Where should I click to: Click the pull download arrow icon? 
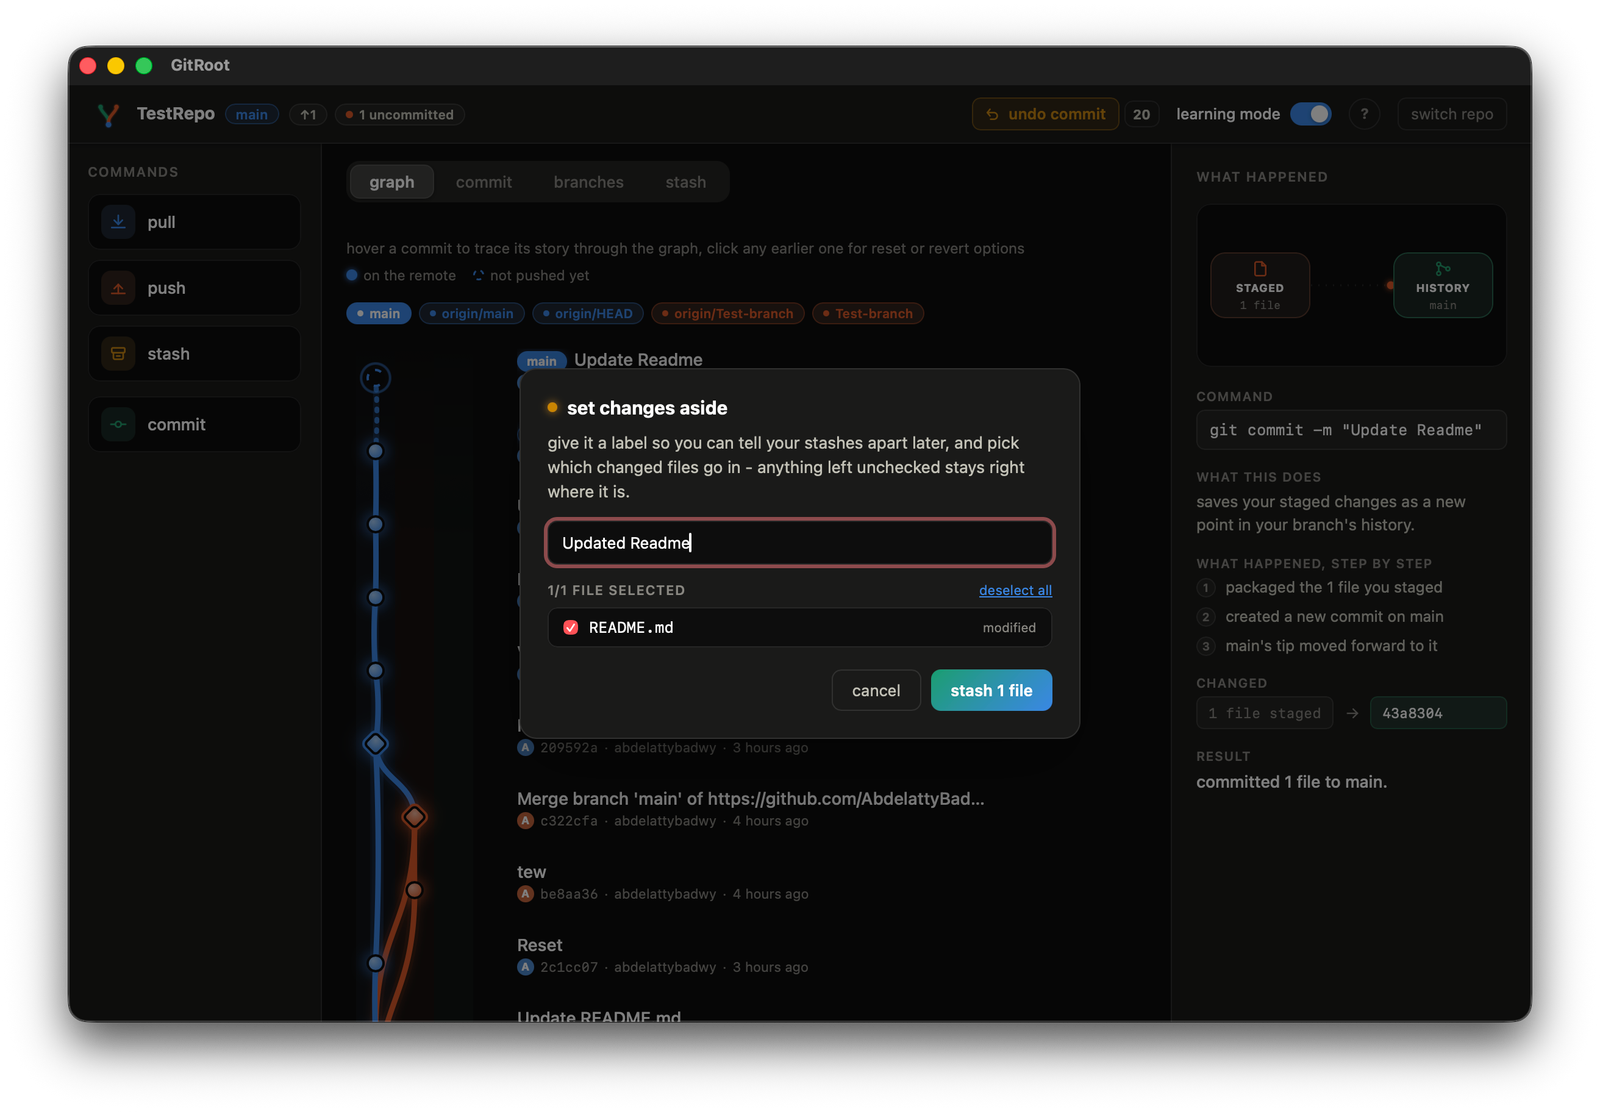click(x=118, y=222)
